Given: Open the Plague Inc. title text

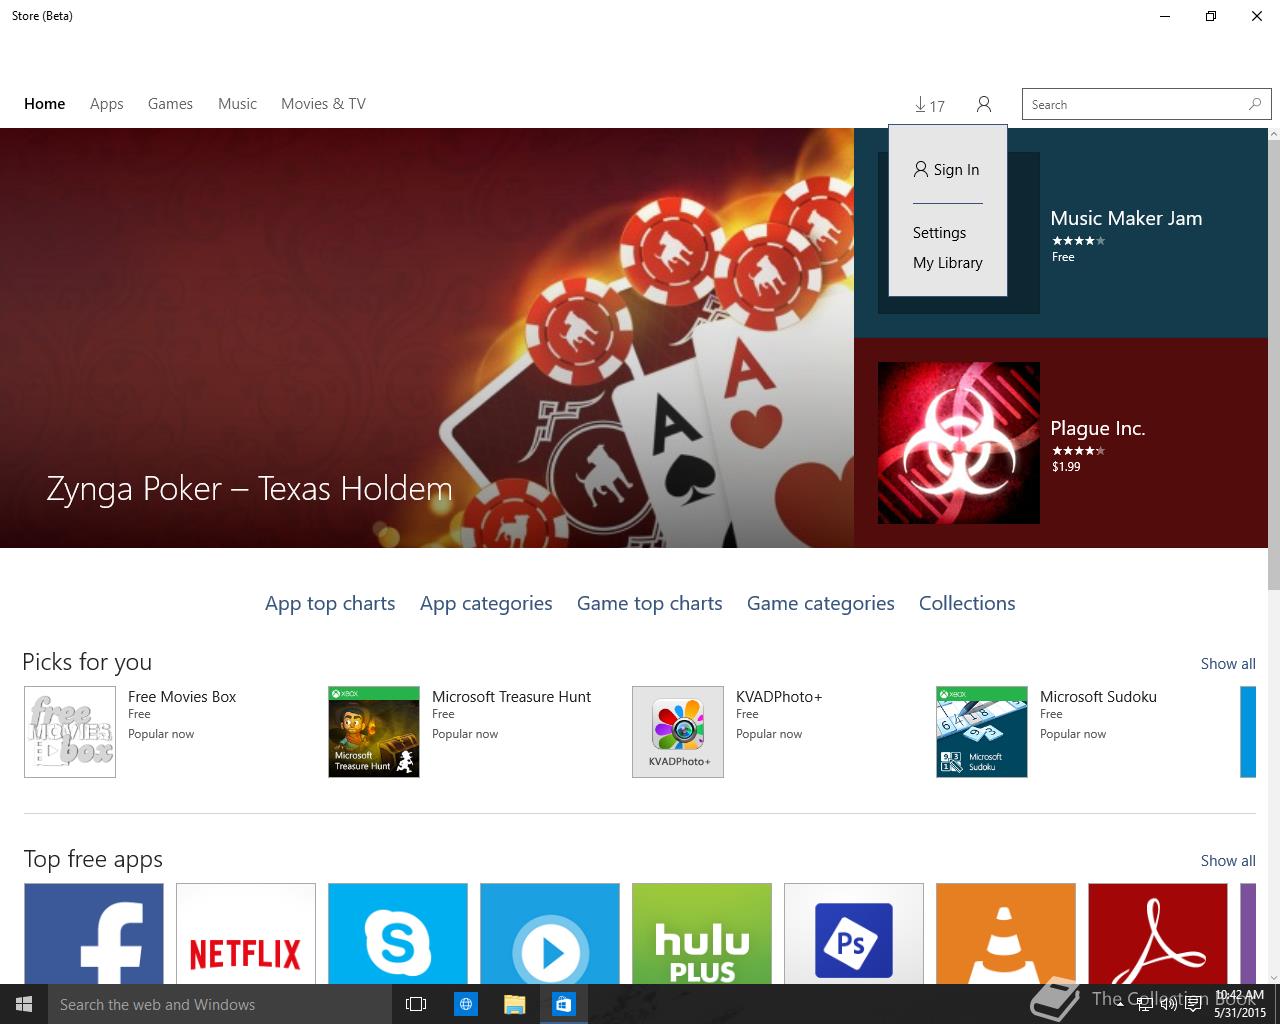Looking at the screenshot, I should [x=1097, y=428].
